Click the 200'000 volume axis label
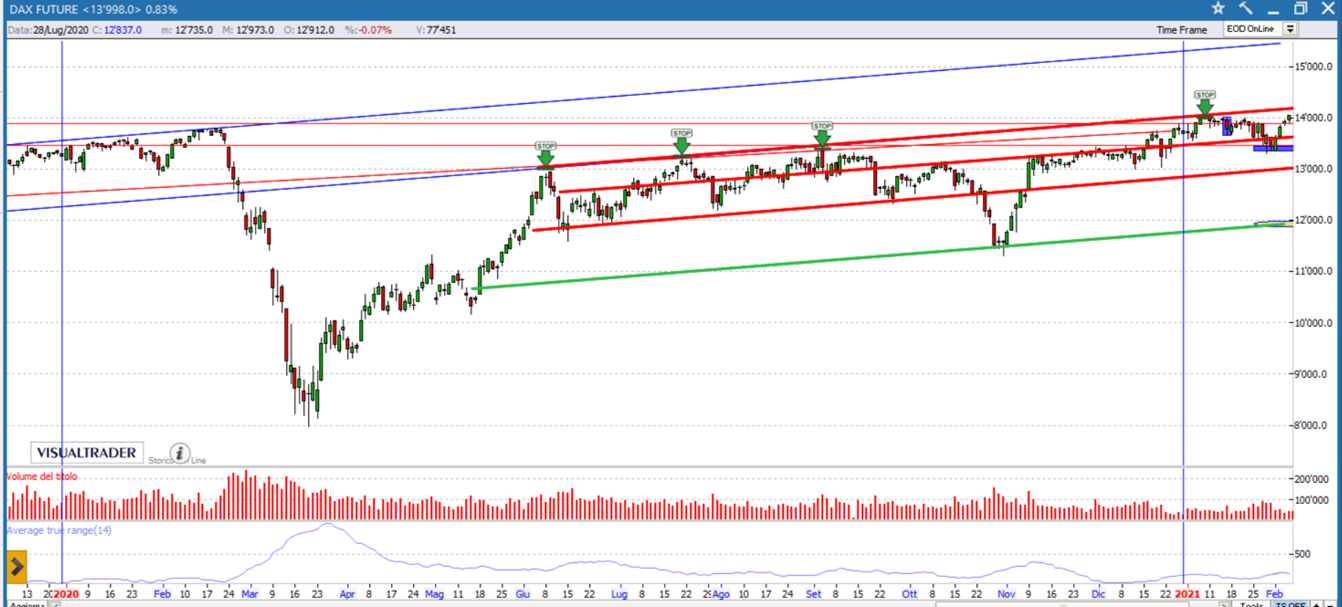 click(x=1310, y=479)
